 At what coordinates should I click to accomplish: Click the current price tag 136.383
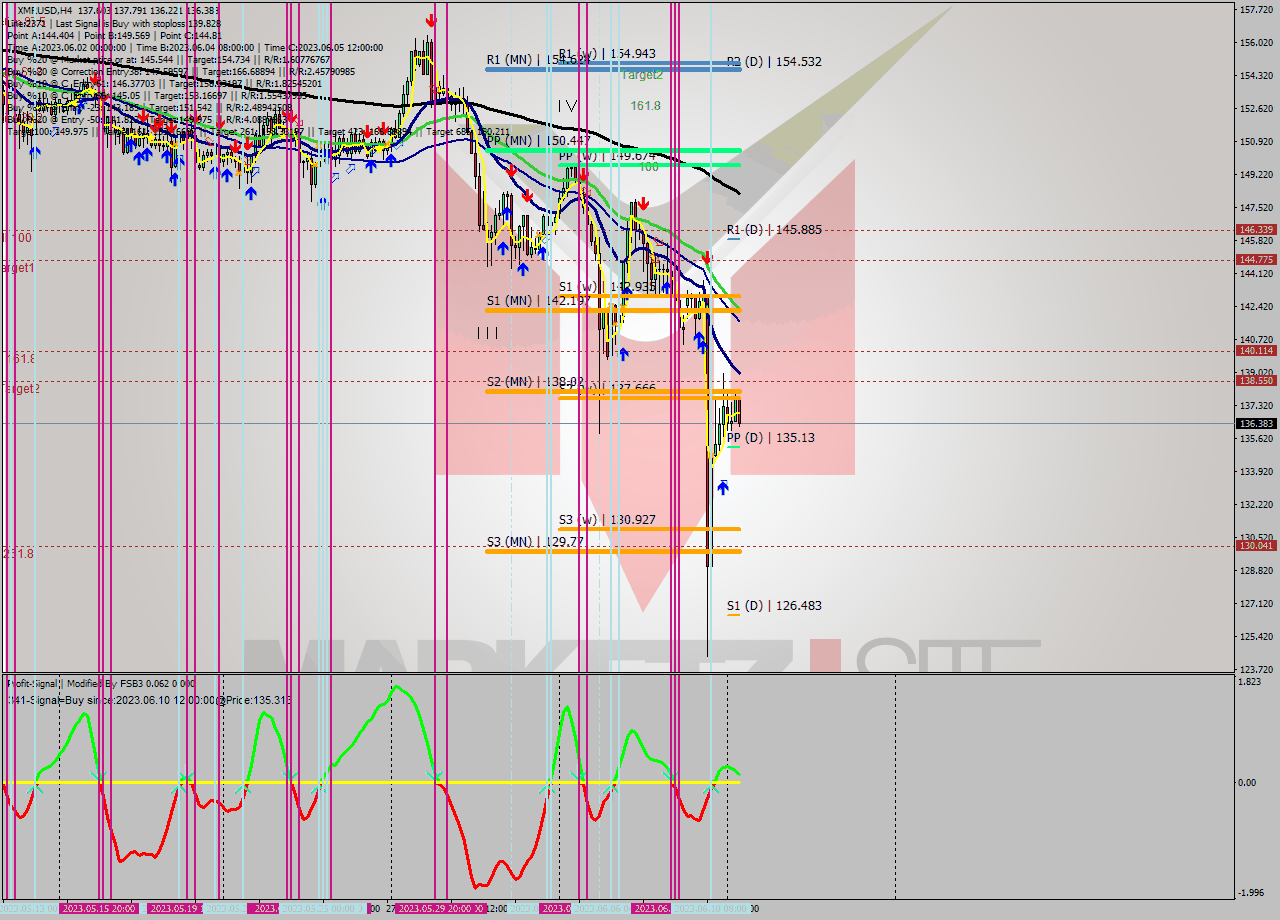coord(1257,424)
